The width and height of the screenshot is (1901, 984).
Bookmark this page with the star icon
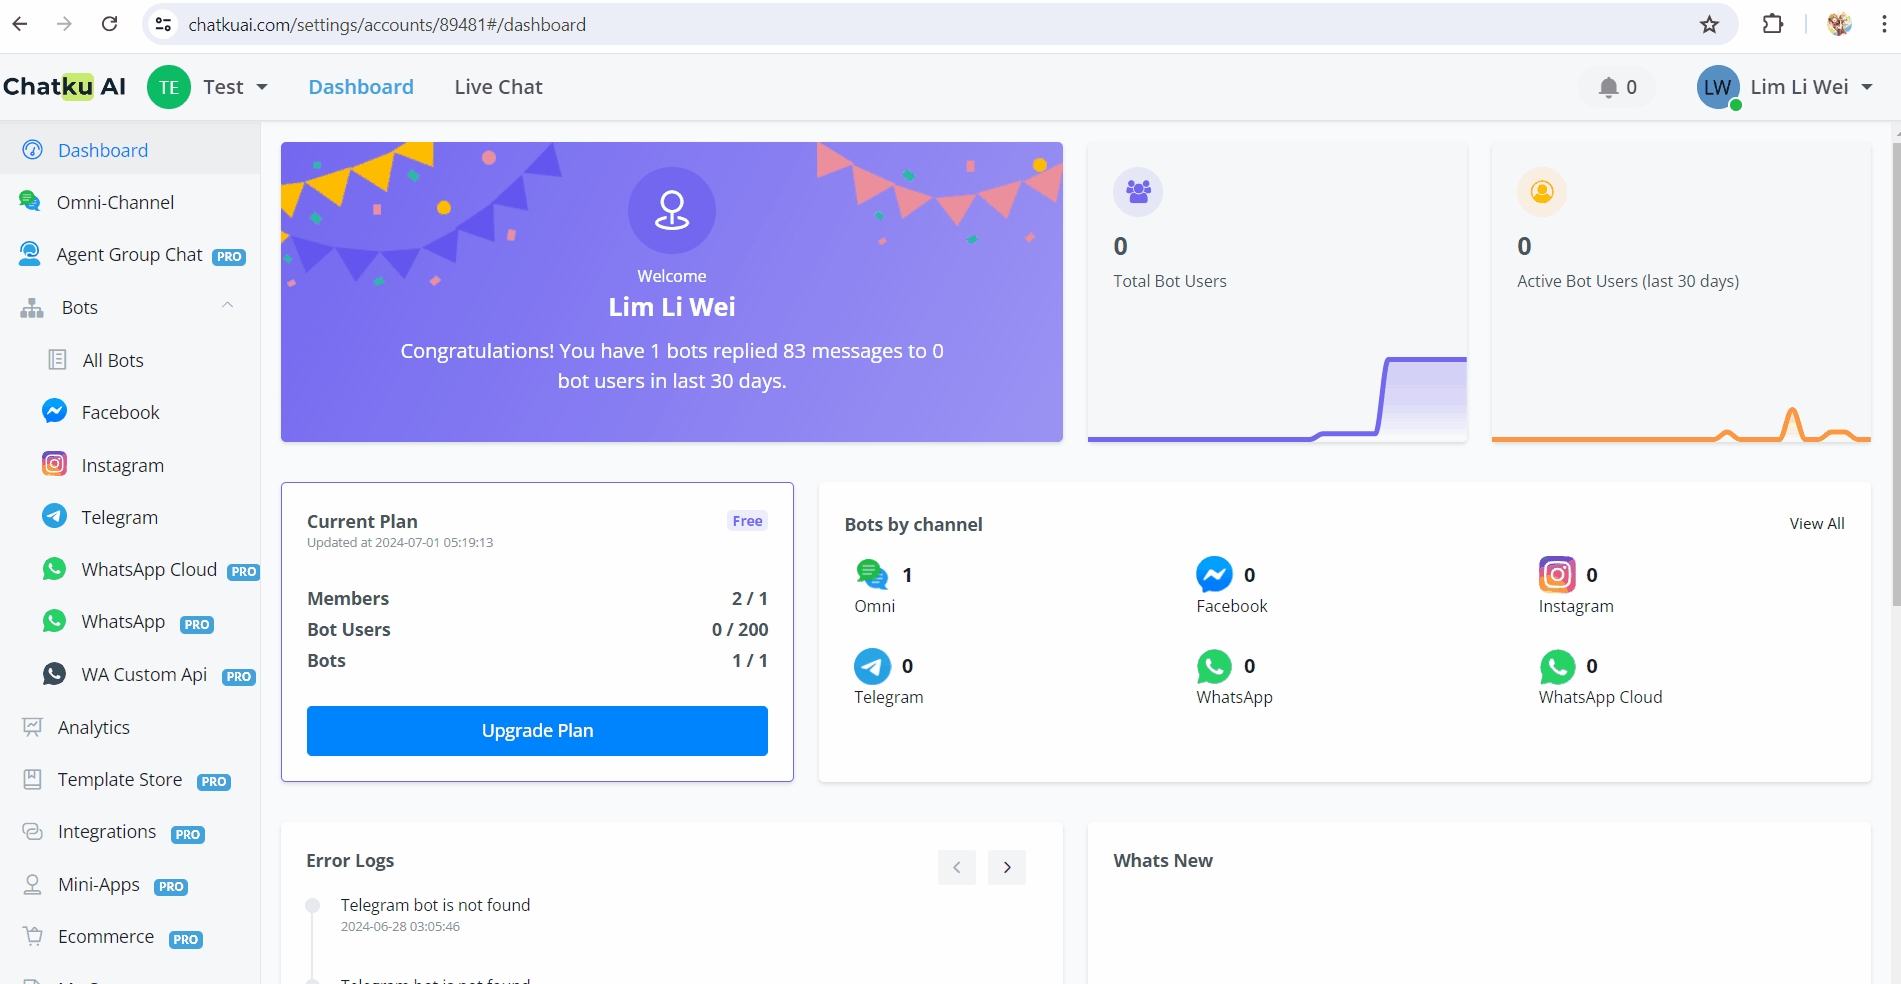coord(1709,25)
